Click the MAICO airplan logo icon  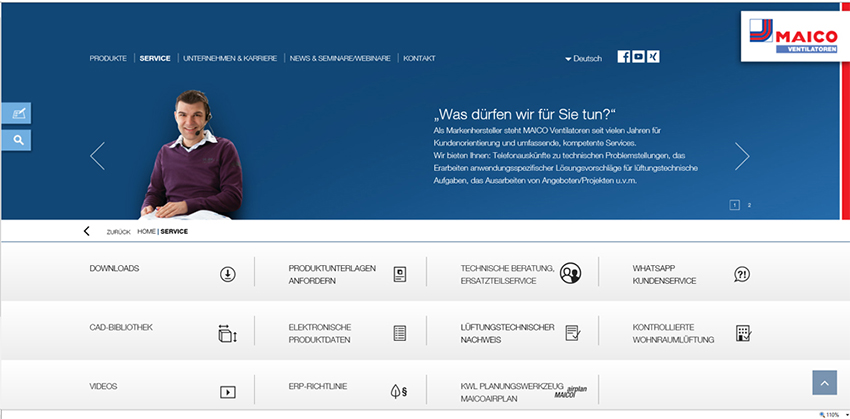pyautogui.click(x=570, y=392)
